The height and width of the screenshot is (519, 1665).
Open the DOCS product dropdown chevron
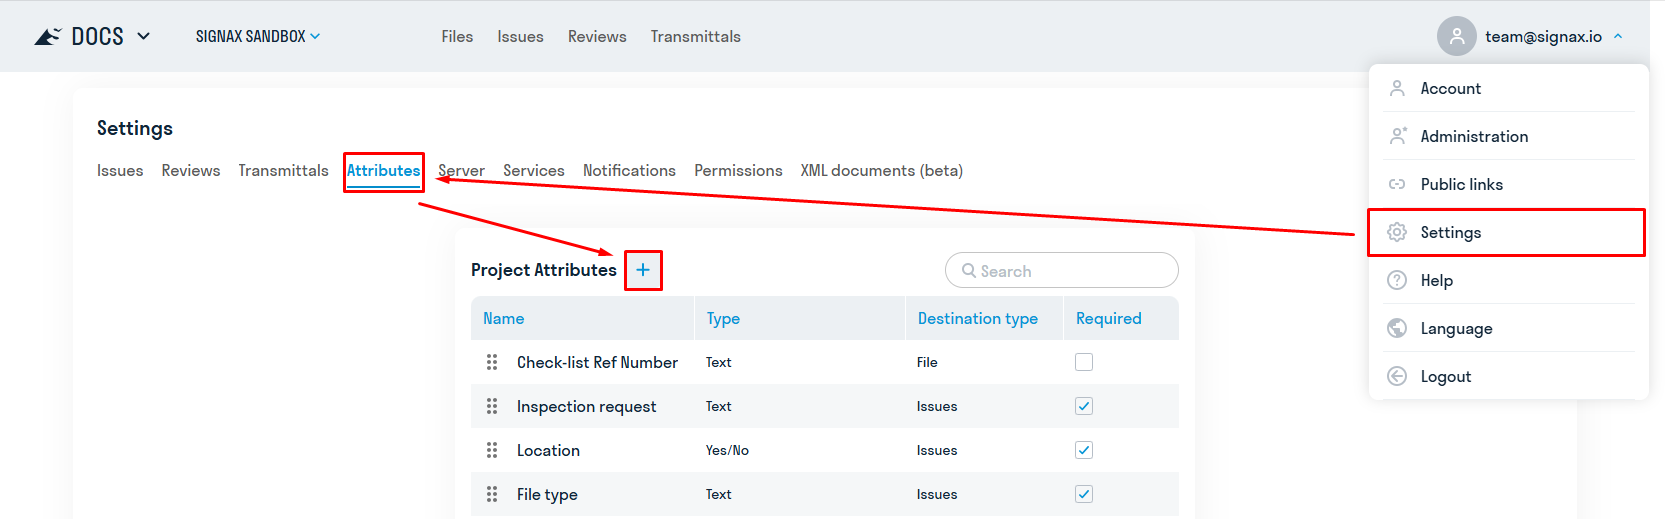point(143,36)
